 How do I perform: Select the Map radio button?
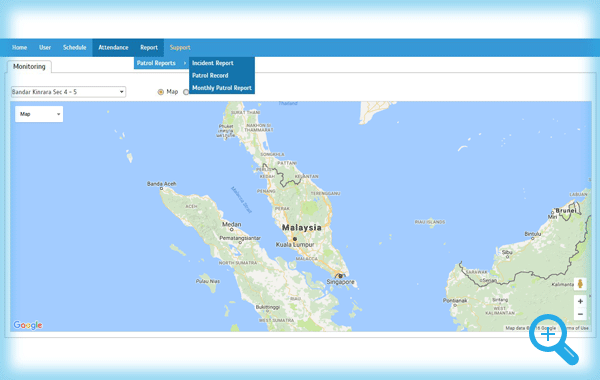click(161, 92)
